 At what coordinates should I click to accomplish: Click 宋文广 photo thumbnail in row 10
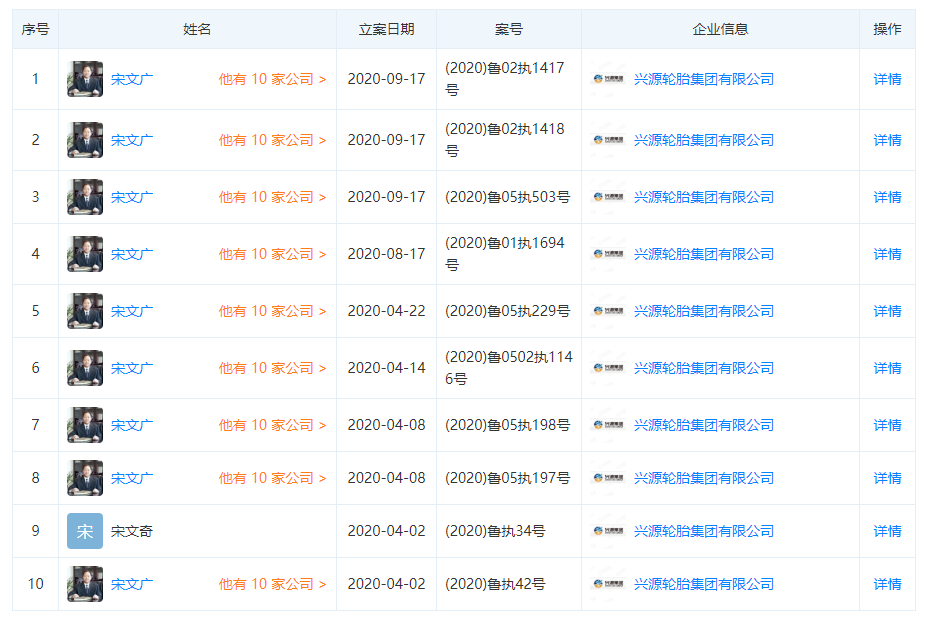point(85,584)
